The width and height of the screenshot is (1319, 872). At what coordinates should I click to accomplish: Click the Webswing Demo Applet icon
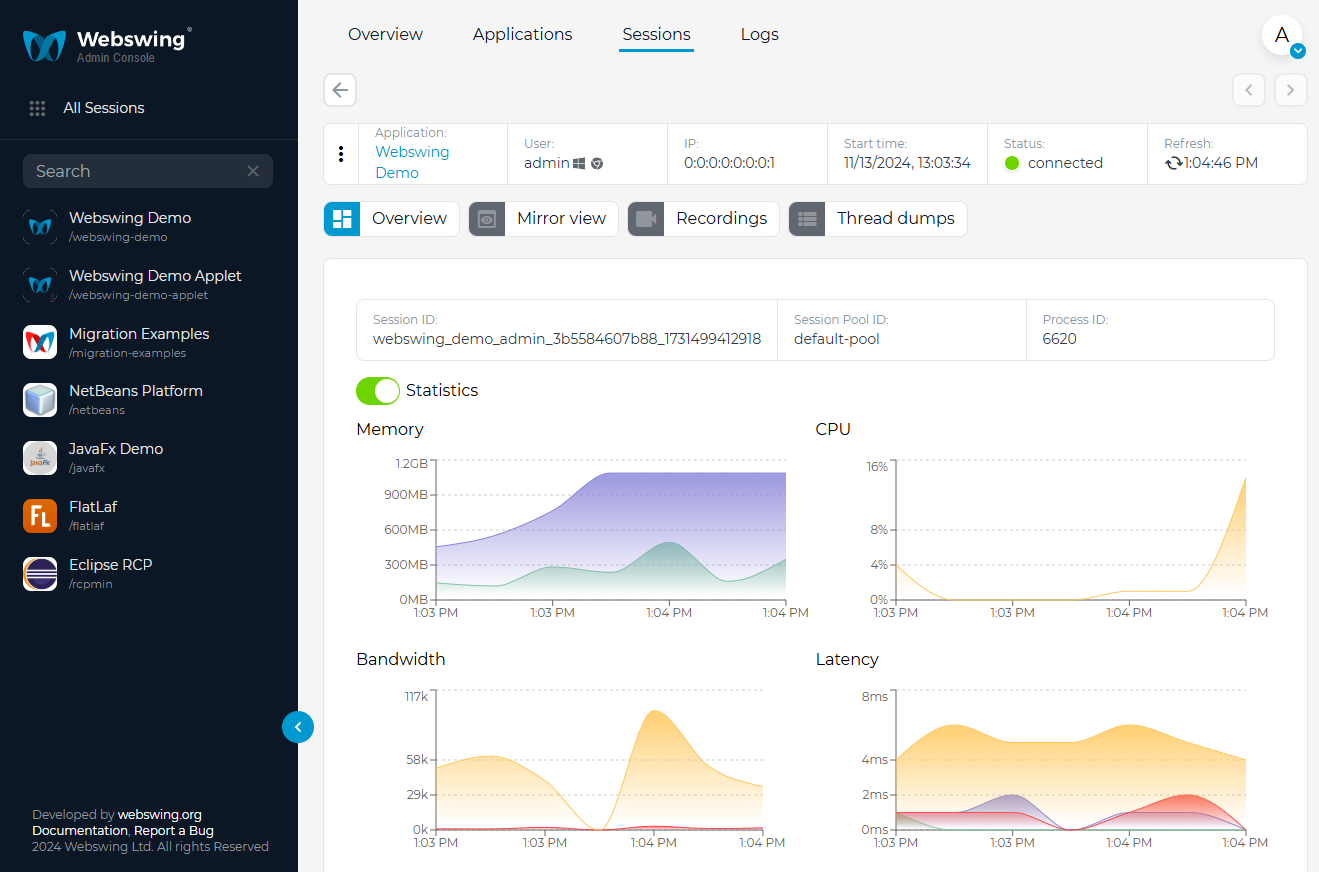(x=40, y=285)
